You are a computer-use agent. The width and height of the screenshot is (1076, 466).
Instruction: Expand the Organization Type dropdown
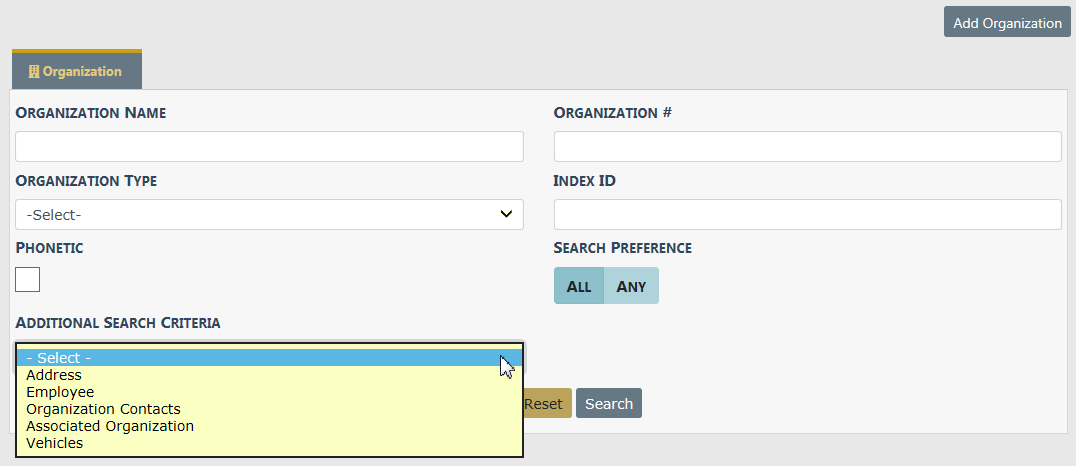coord(269,214)
